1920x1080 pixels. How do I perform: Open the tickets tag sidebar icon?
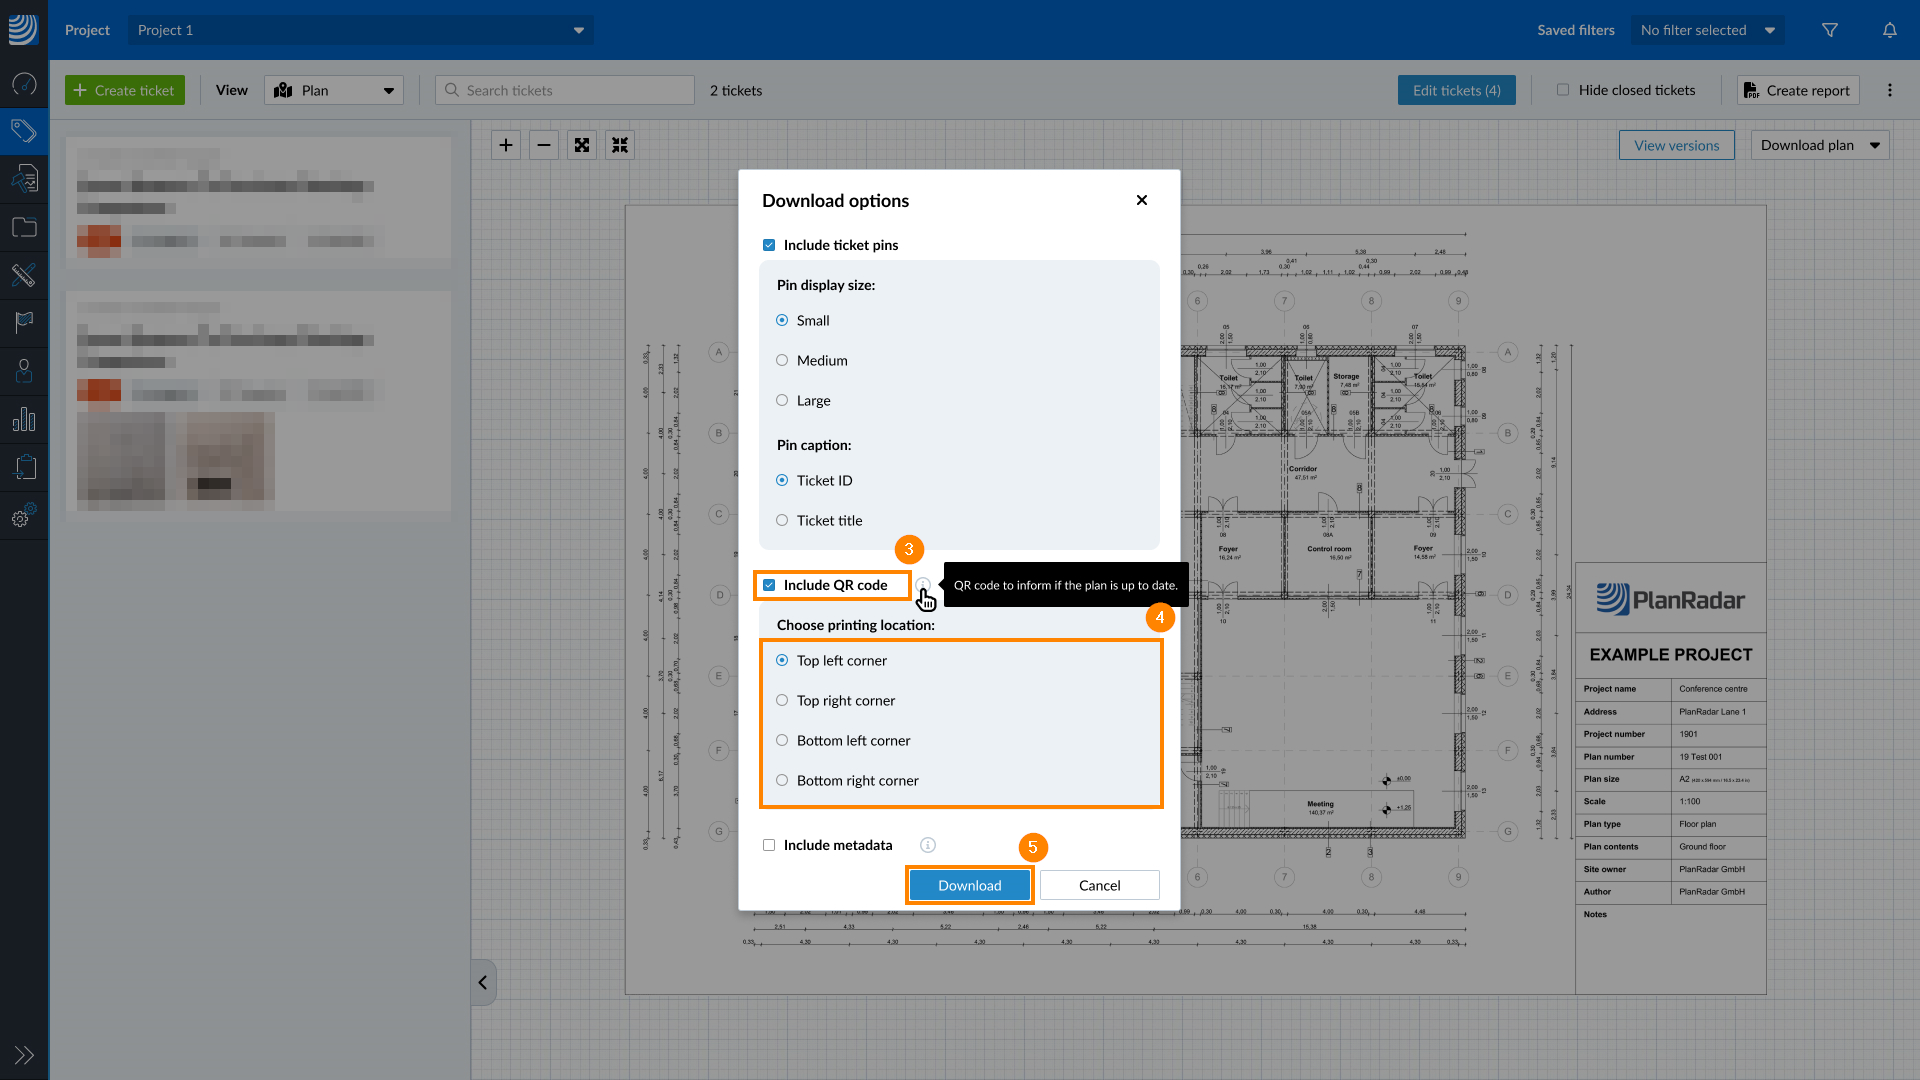pos(24,131)
